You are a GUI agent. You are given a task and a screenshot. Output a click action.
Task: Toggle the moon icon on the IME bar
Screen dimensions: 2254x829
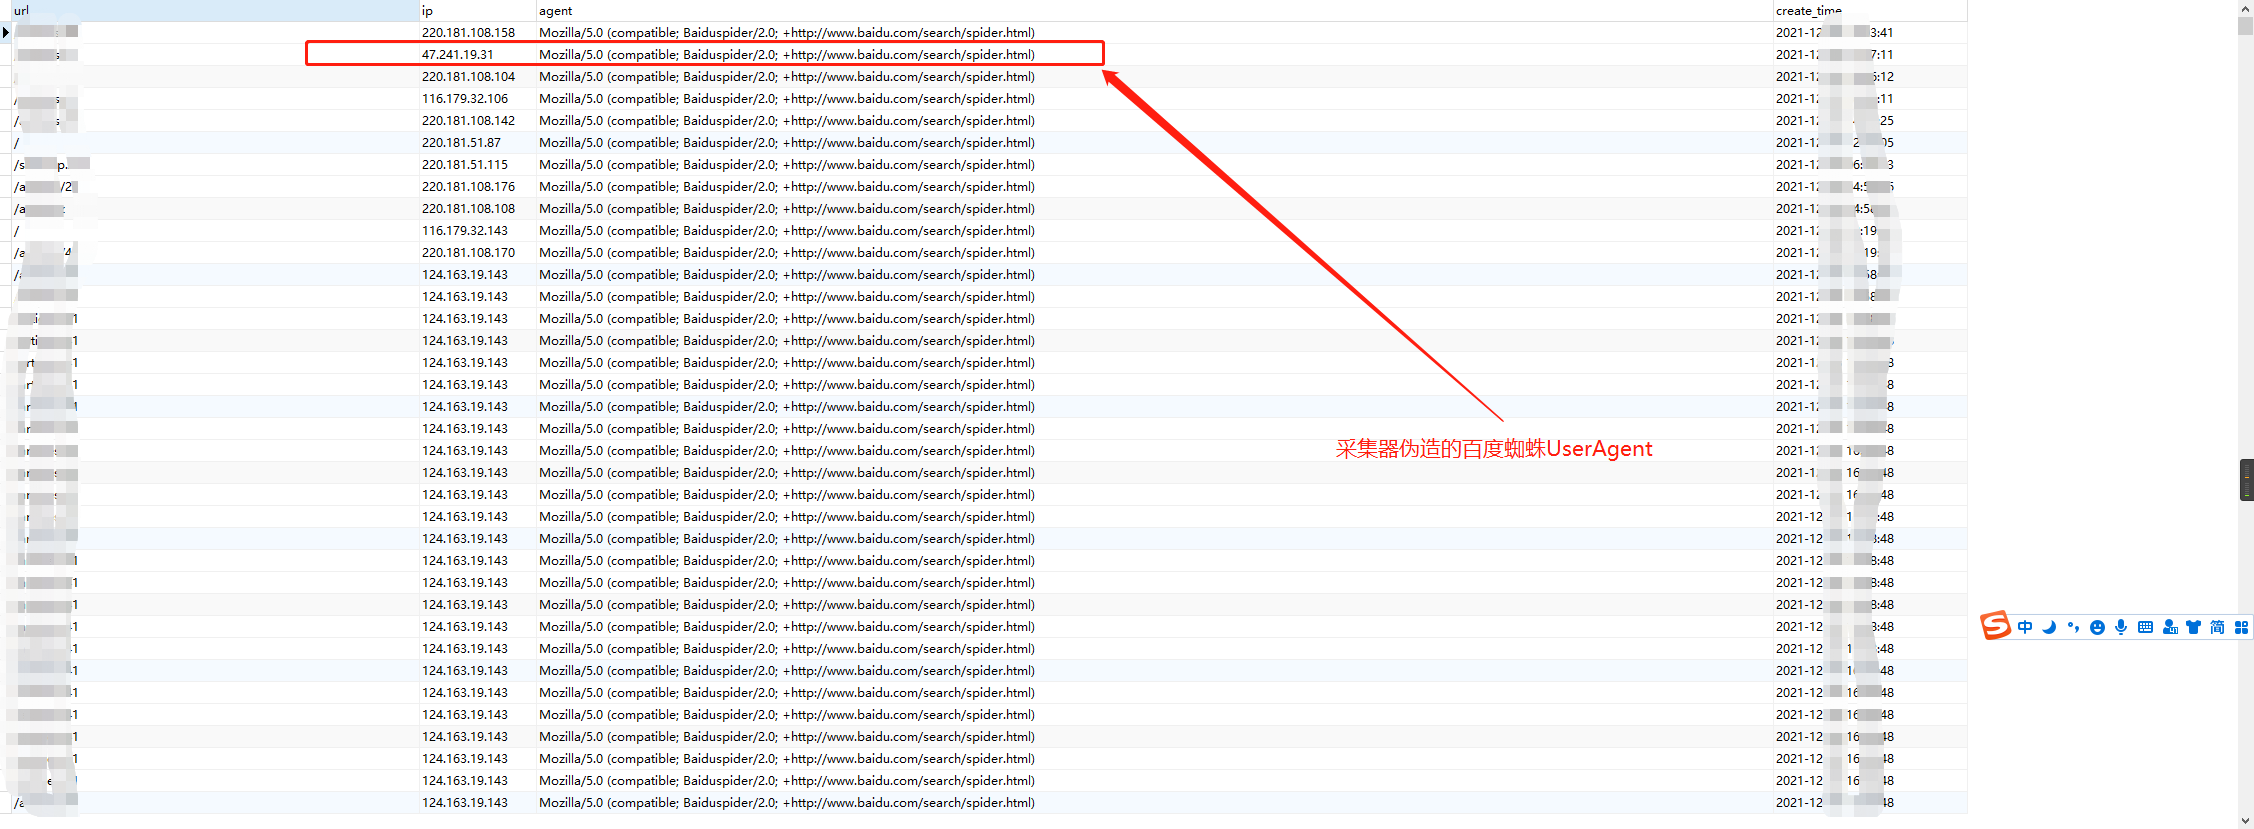[x=2049, y=627]
